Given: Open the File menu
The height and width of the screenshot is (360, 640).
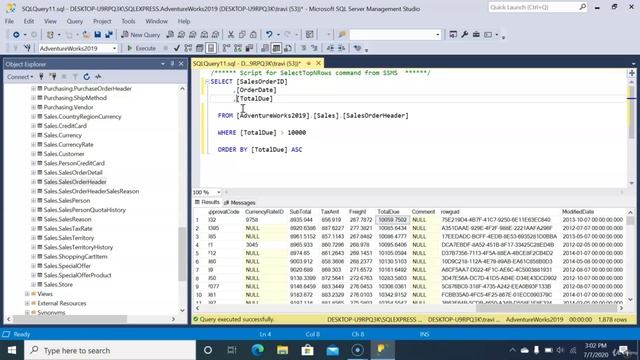Looking at the screenshot, I should click(x=9, y=21).
